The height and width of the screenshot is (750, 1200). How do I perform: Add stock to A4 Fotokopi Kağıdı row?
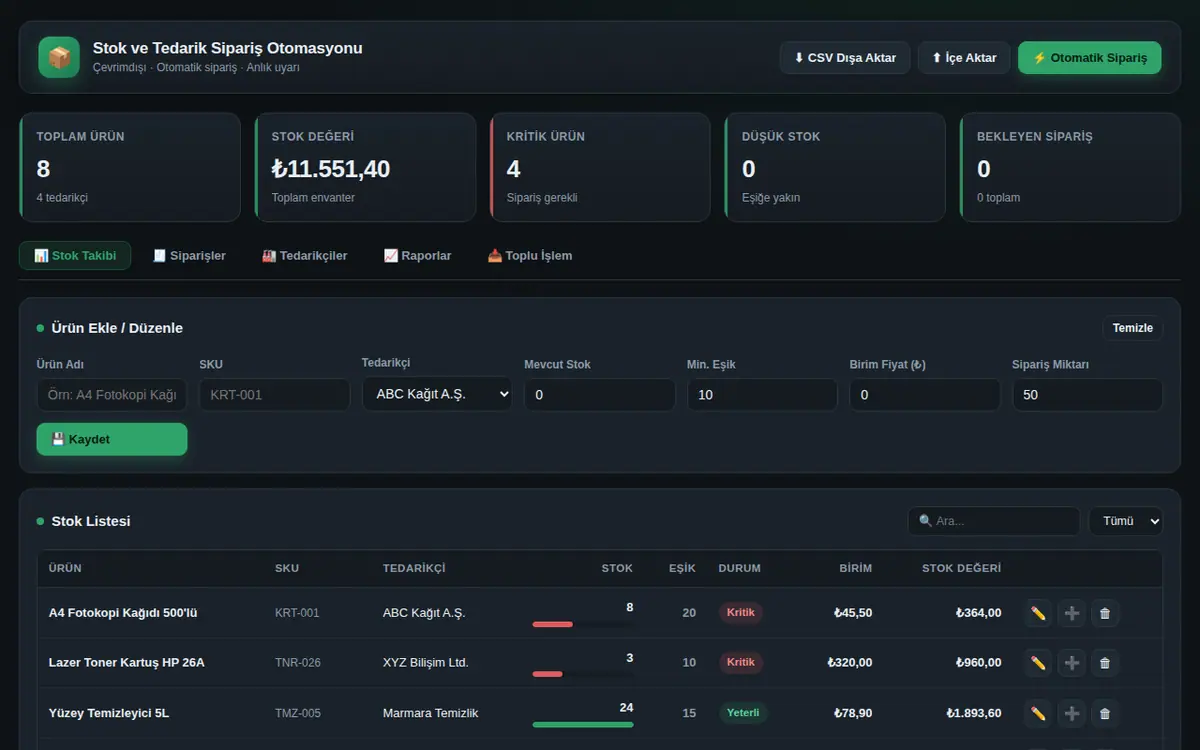pyautogui.click(x=1072, y=613)
